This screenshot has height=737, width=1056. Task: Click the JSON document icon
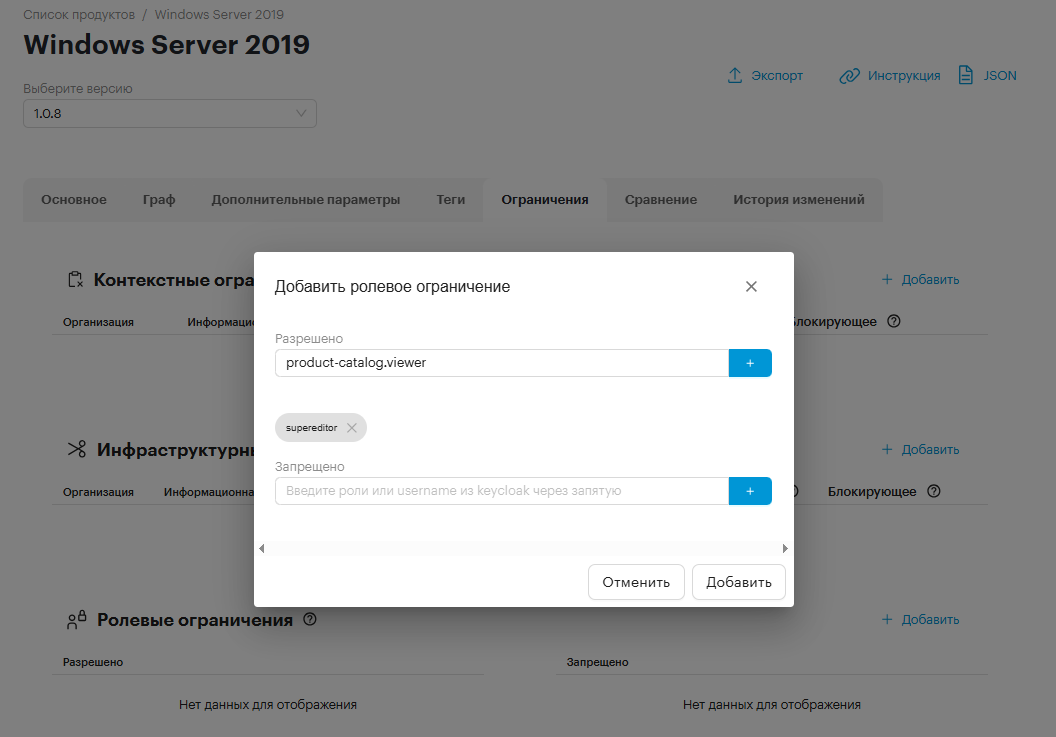965,75
